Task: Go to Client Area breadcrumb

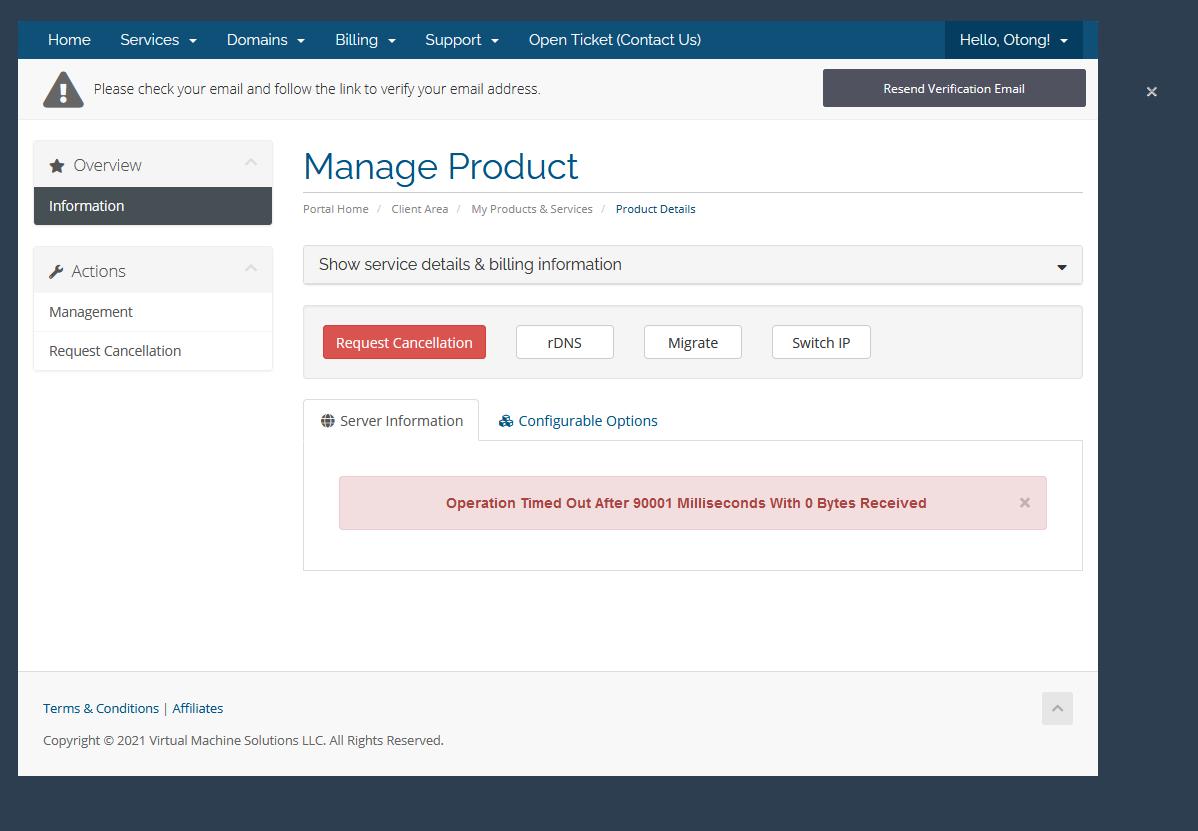Action: coord(419,209)
